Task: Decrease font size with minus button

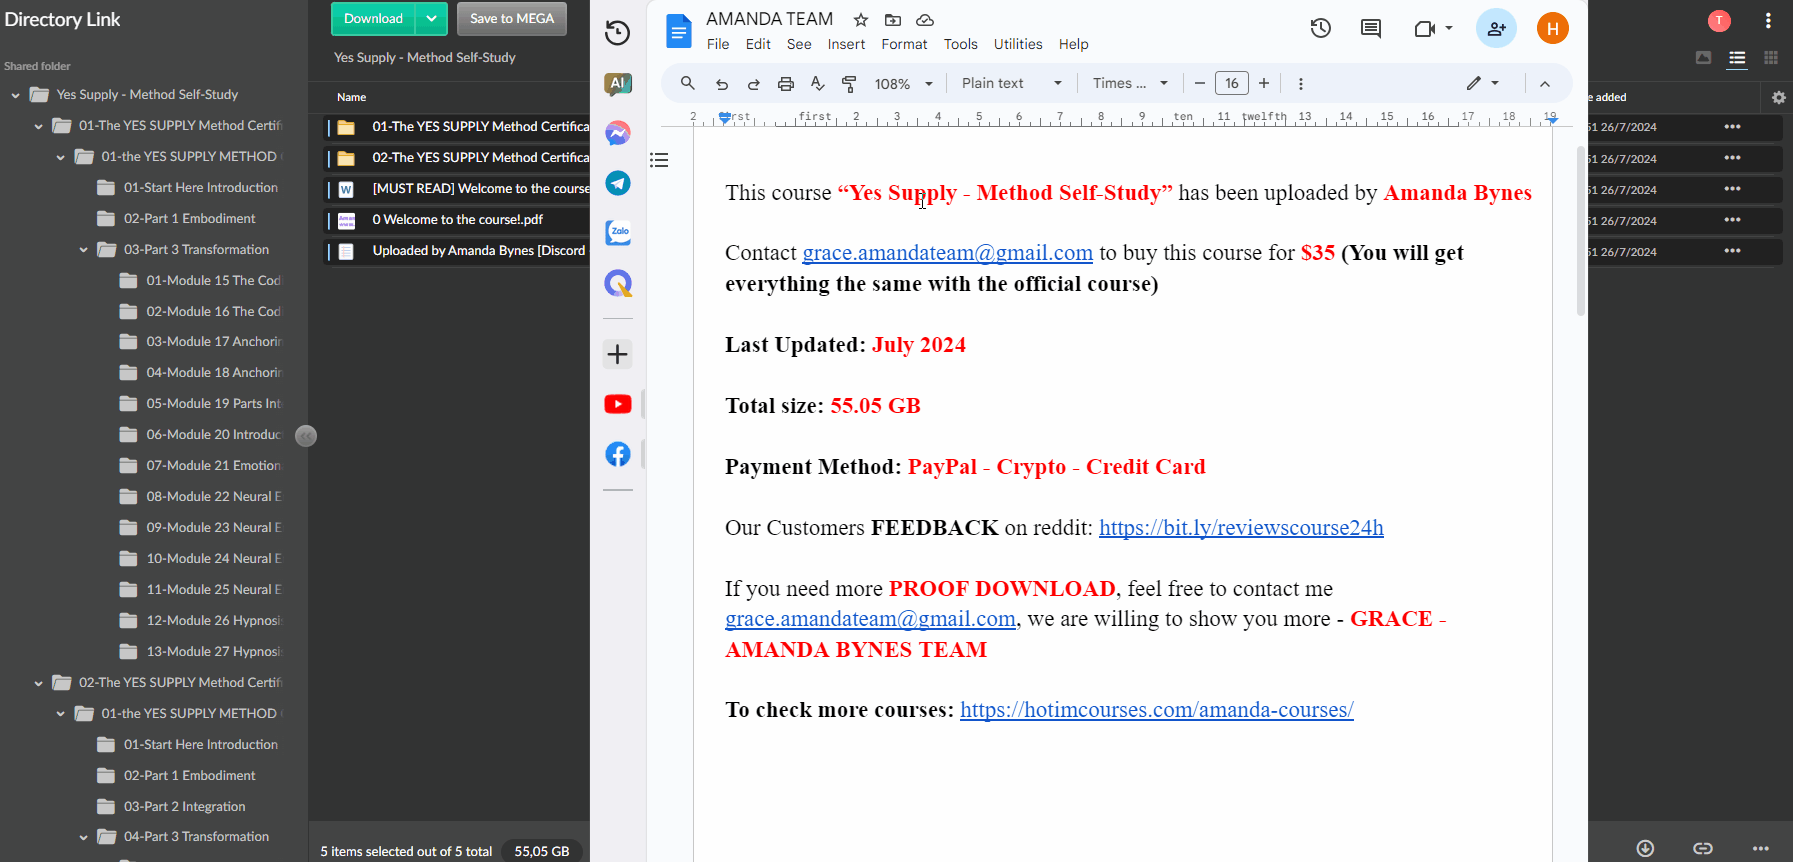Action: (1199, 84)
